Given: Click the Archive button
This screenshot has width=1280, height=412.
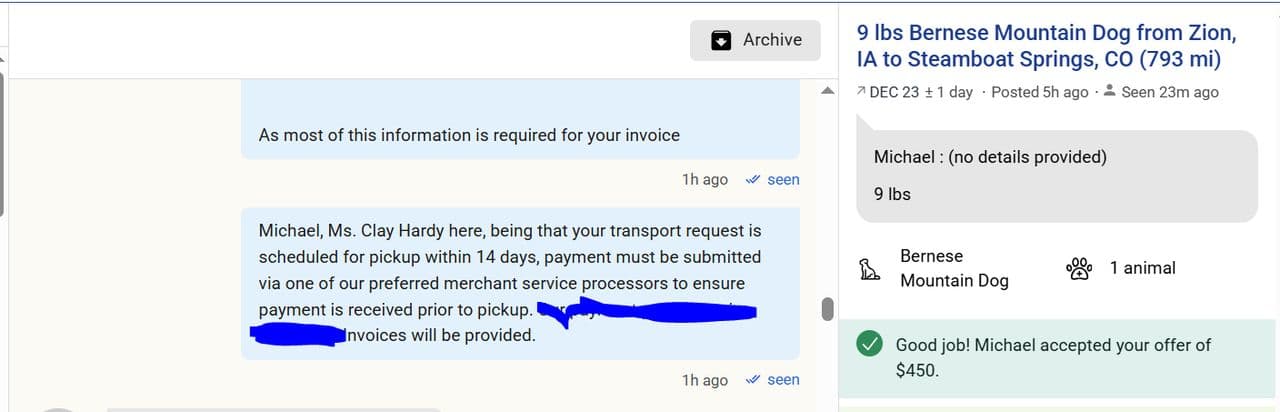Looking at the screenshot, I should pyautogui.click(x=755, y=40).
